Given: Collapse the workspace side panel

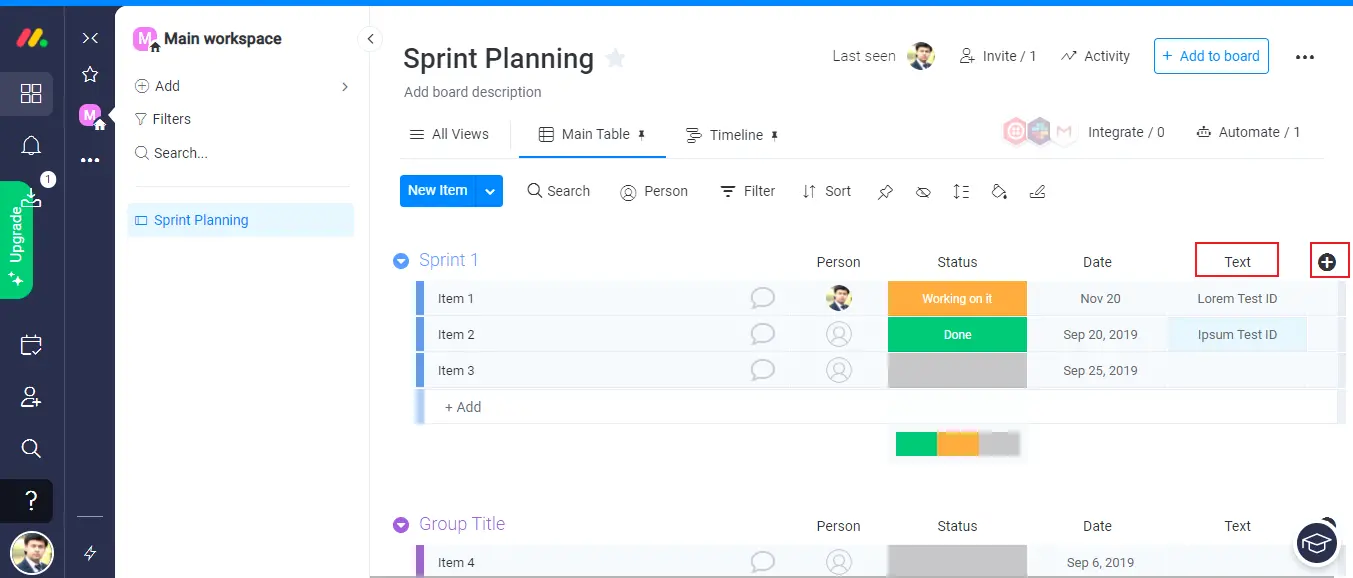Looking at the screenshot, I should tap(370, 39).
